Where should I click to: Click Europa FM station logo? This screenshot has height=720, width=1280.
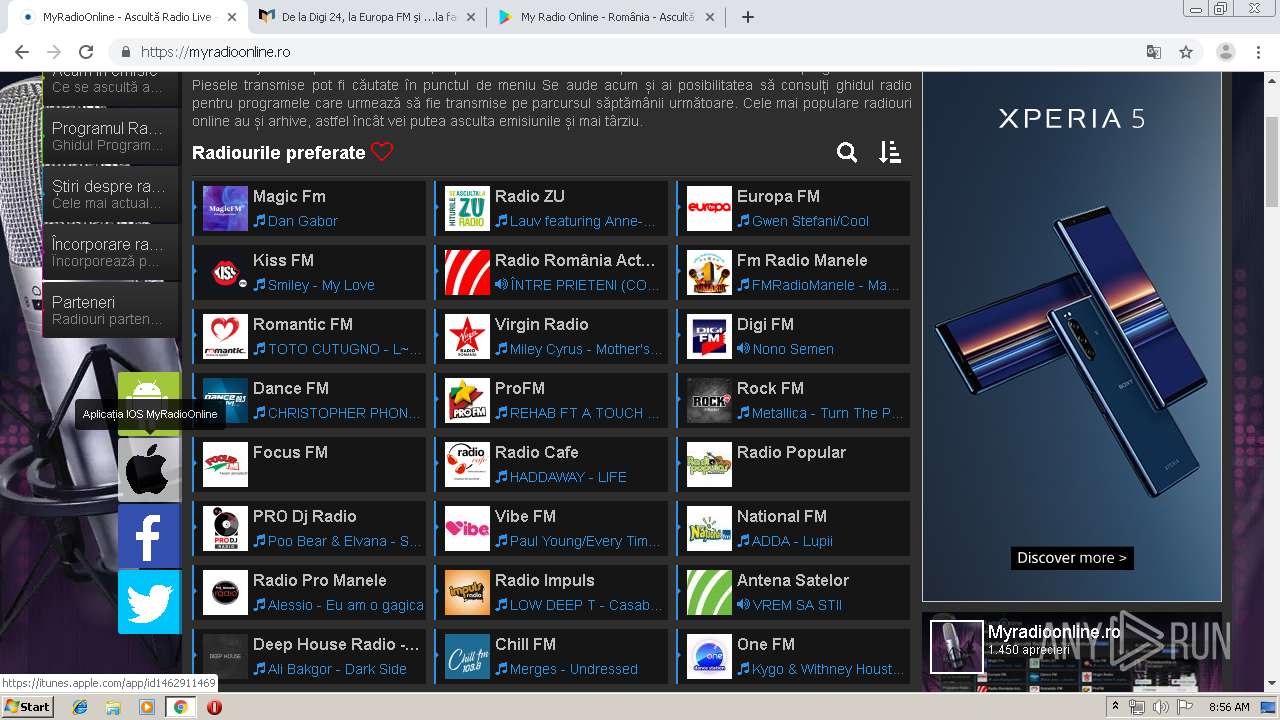pyautogui.click(x=709, y=208)
